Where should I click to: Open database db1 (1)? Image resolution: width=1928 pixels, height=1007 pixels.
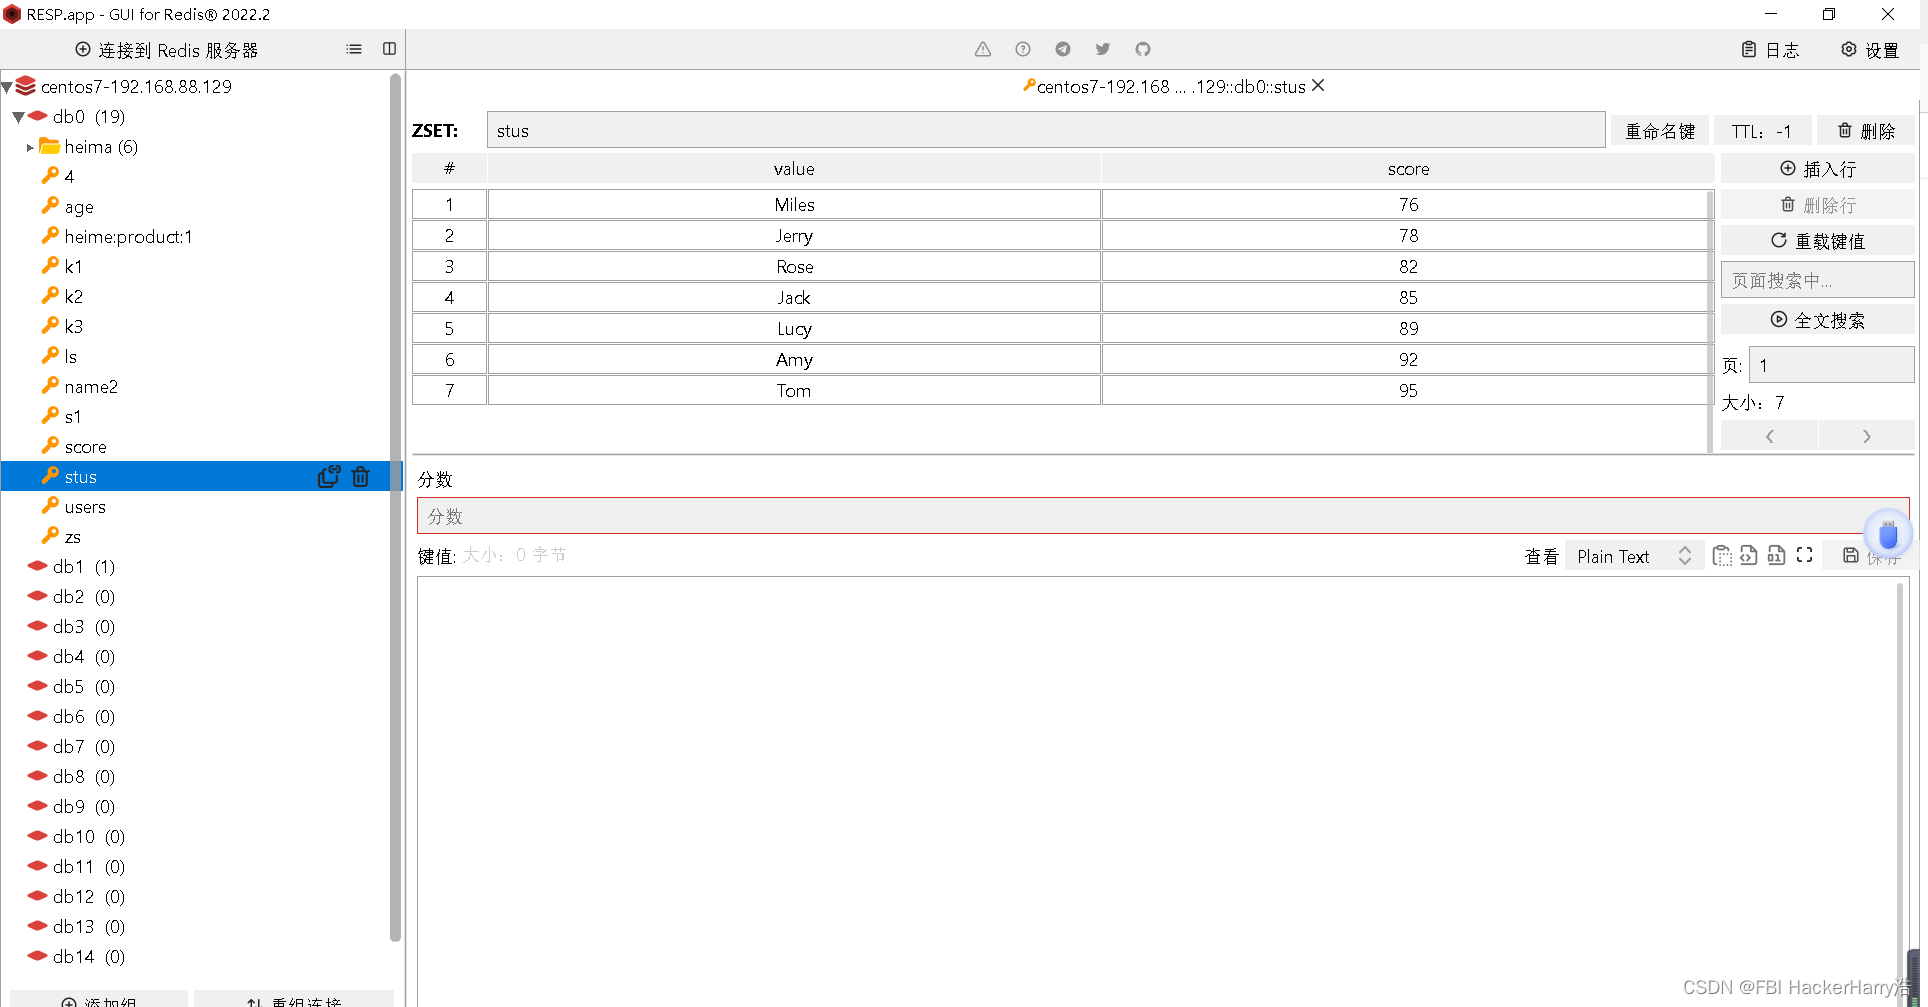click(84, 567)
